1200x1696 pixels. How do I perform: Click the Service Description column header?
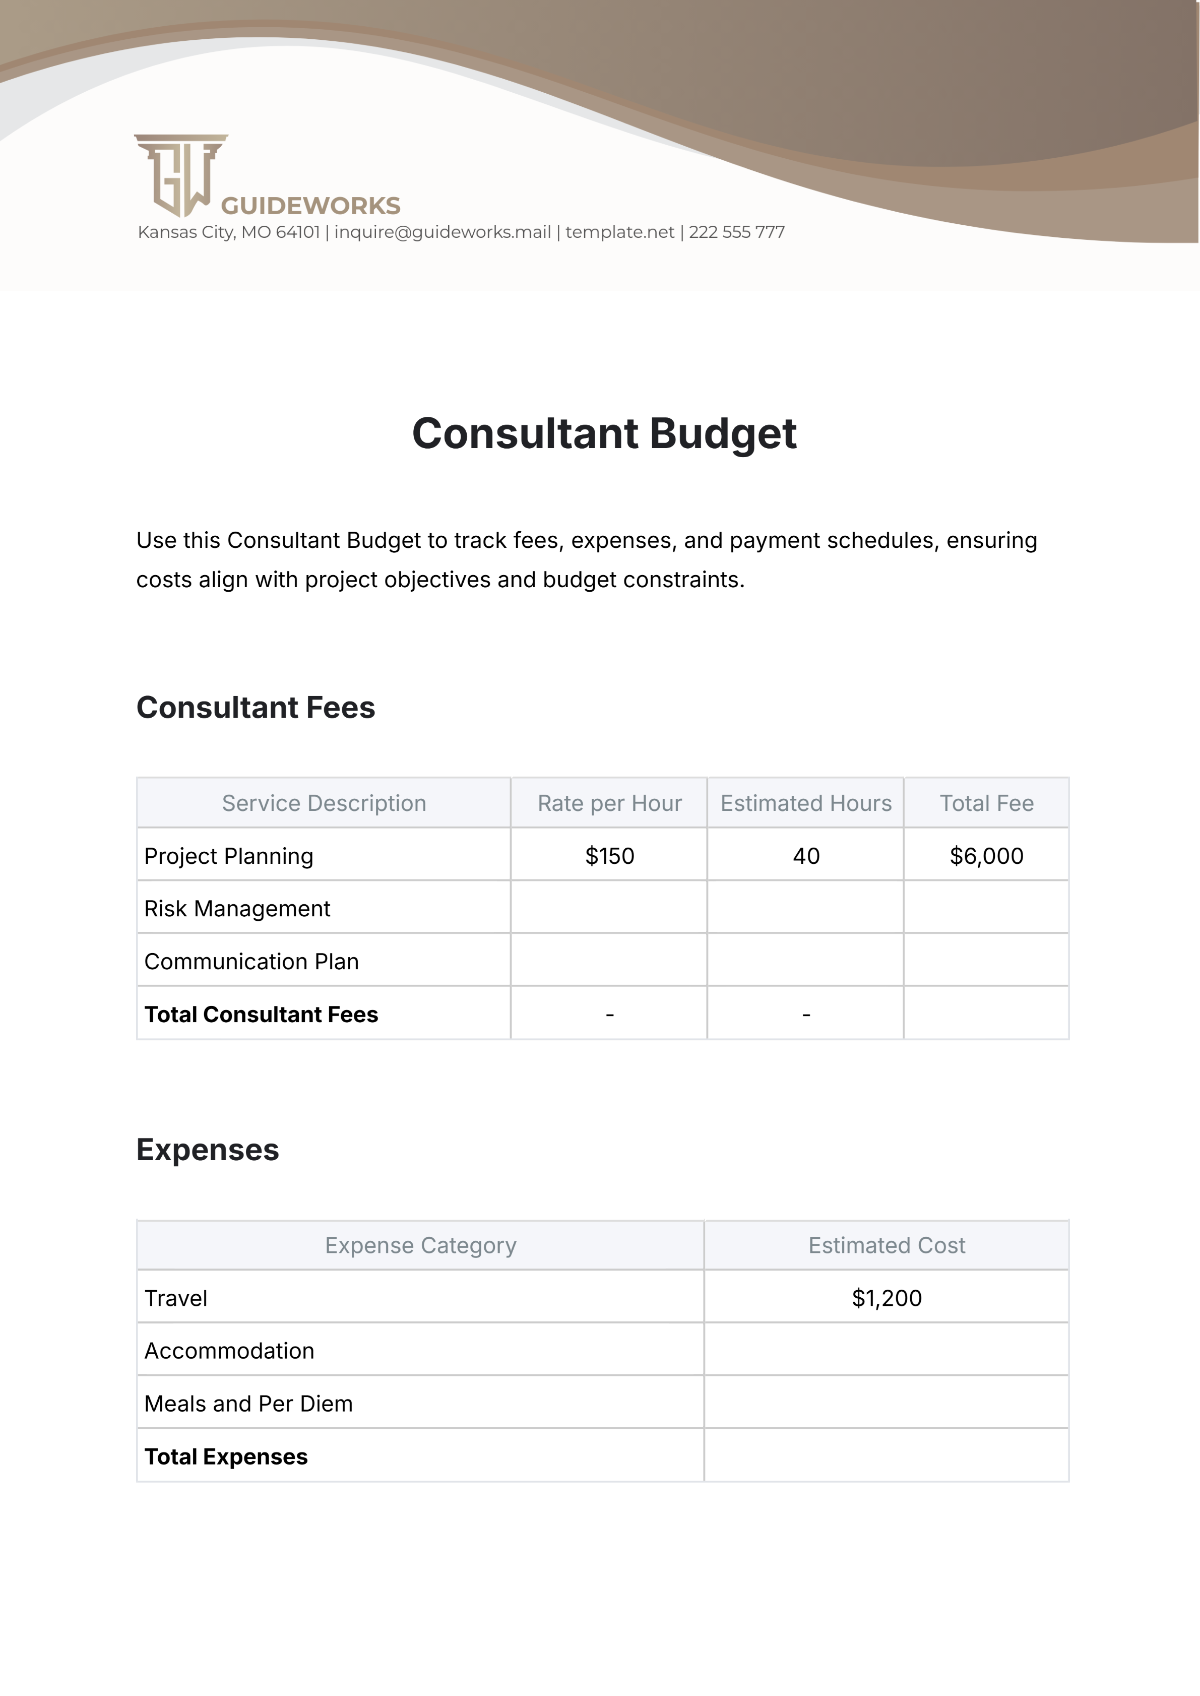(x=324, y=803)
